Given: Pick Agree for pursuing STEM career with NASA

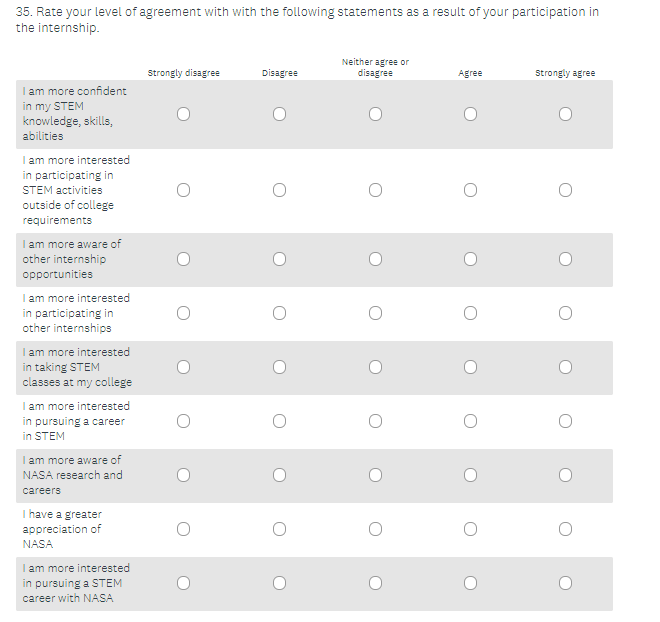Looking at the screenshot, I should [470, 583].
